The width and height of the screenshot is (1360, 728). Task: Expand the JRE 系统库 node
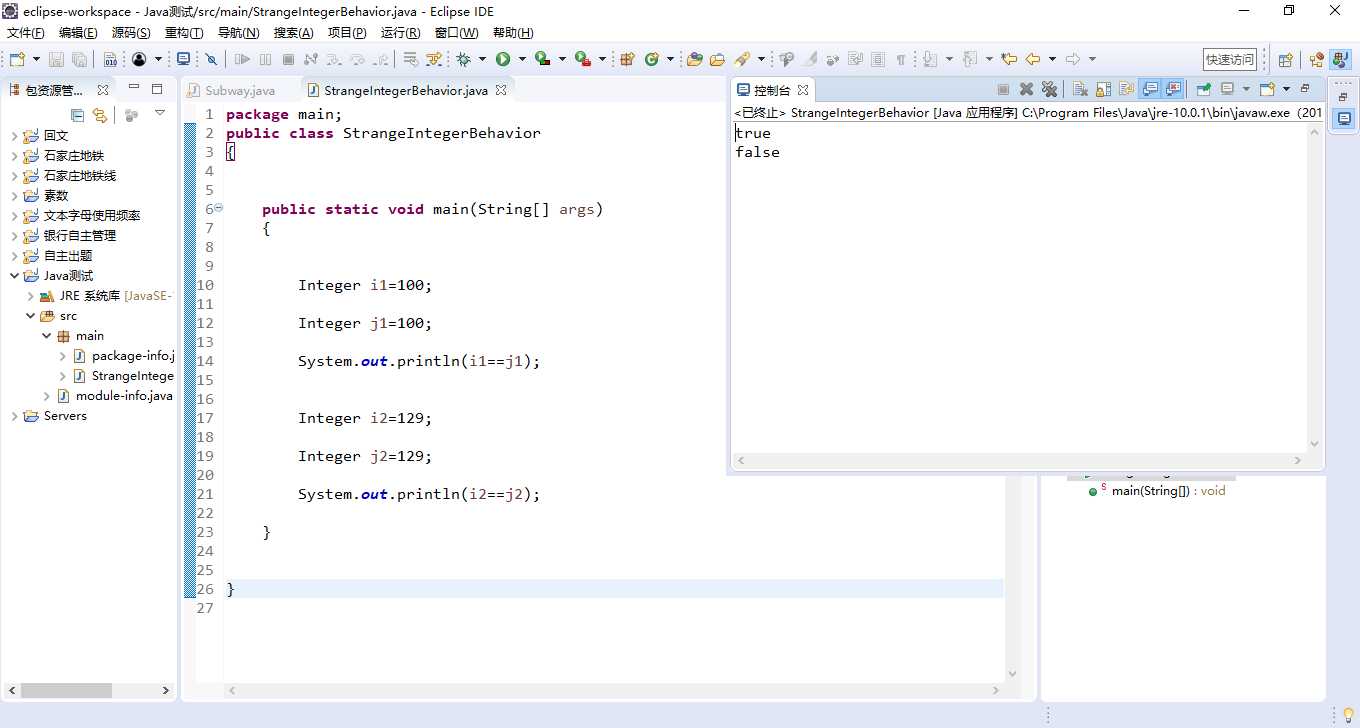(x=30, y=296)
